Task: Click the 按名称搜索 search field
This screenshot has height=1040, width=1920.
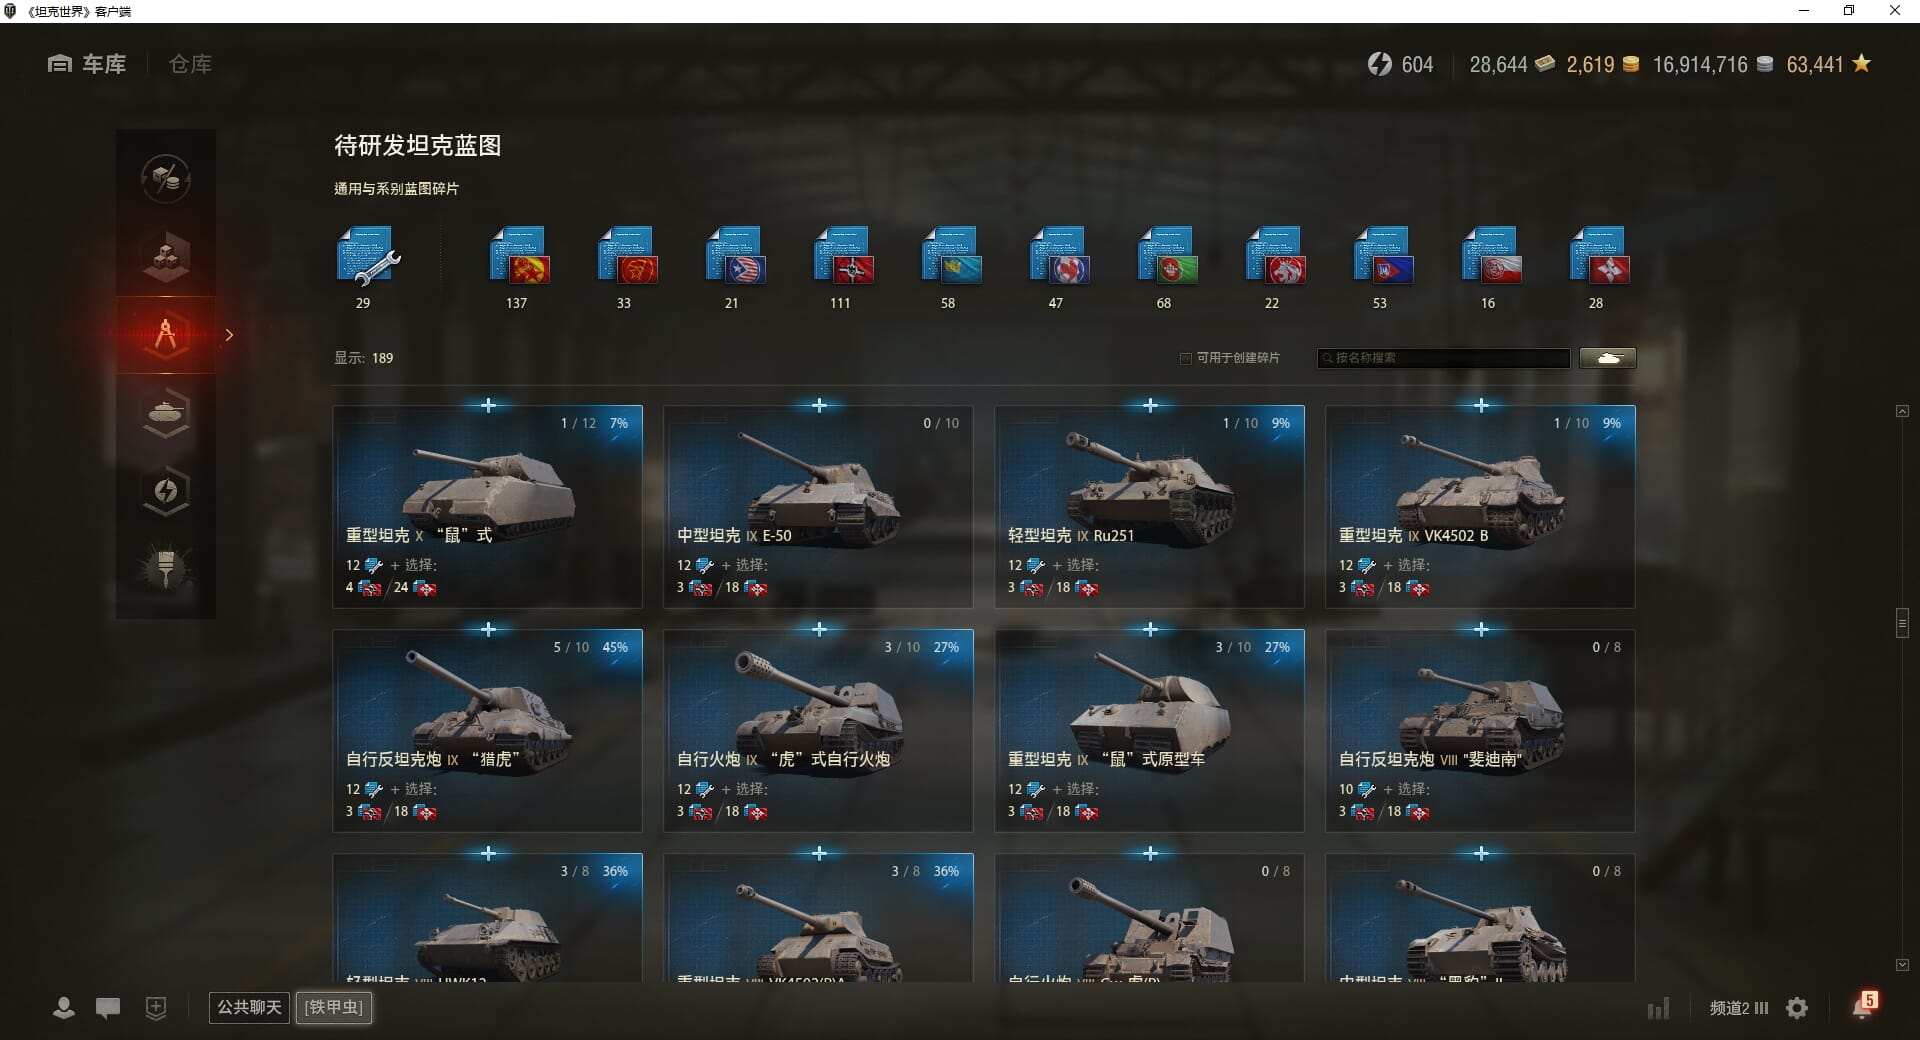Action: pyautogui.click(x=1444, y=358)
